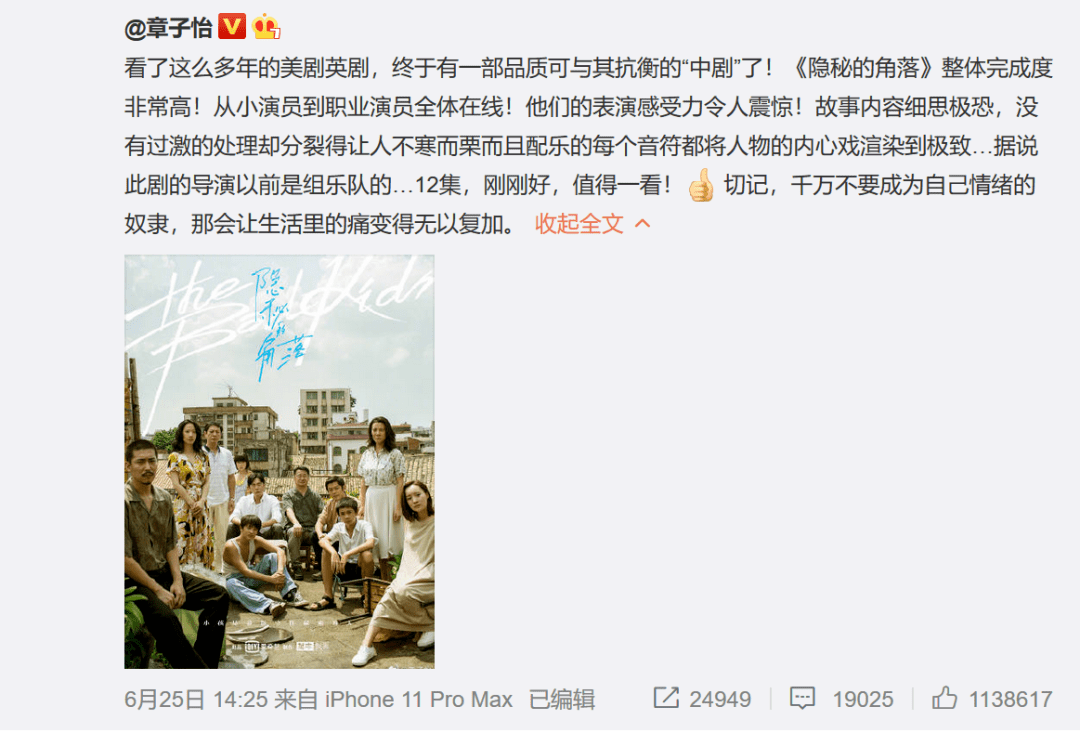
Task: Click the orange V verified badge
Action: click(232, 27)
